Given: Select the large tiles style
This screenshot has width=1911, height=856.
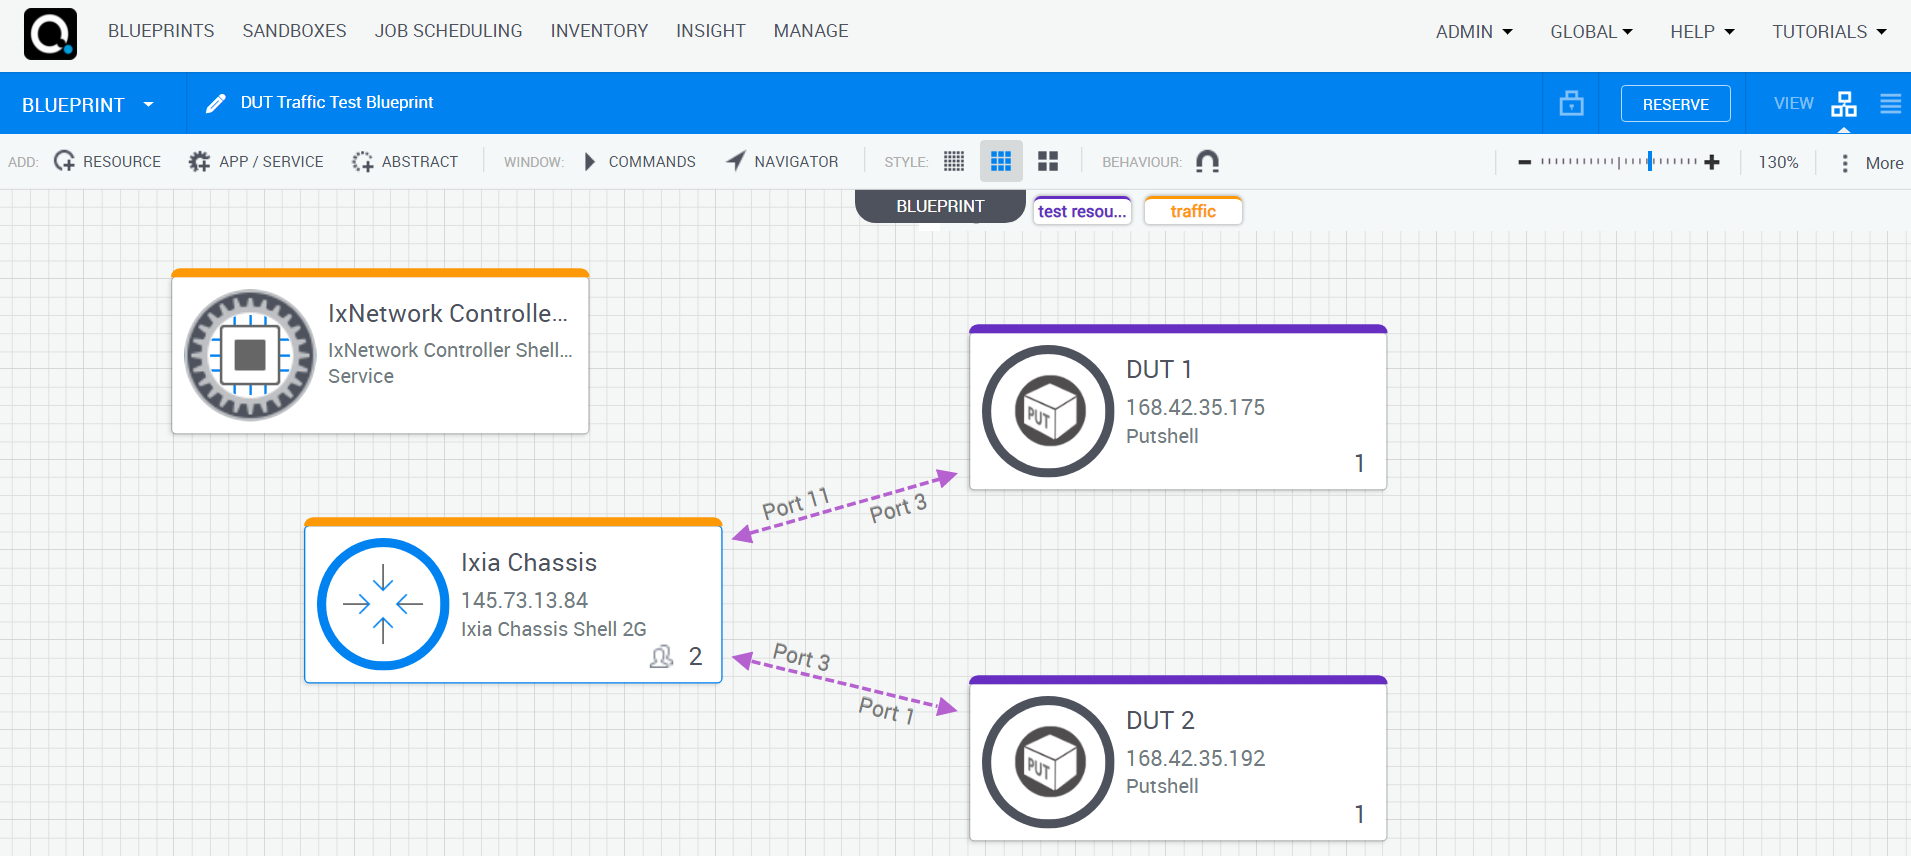Looking at the screenshot, I should coord(1048,161).
